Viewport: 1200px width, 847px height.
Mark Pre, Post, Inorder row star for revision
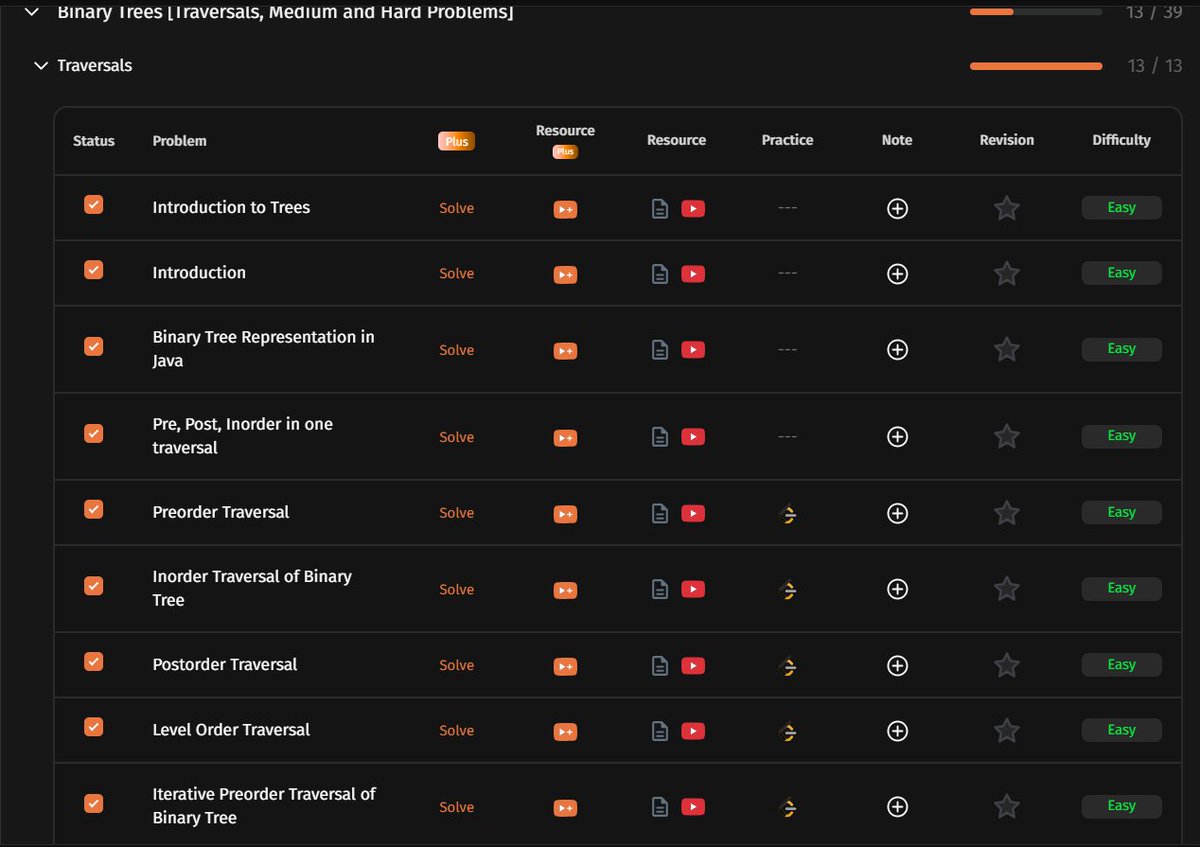coord(1007,436)
